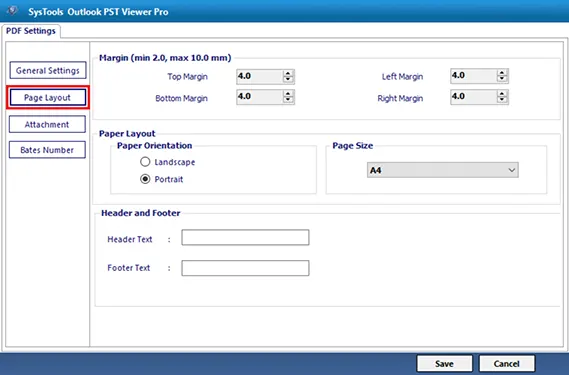Click the Header Text input field
Viewport: 569px width, 375px height.
pos(245,237)
